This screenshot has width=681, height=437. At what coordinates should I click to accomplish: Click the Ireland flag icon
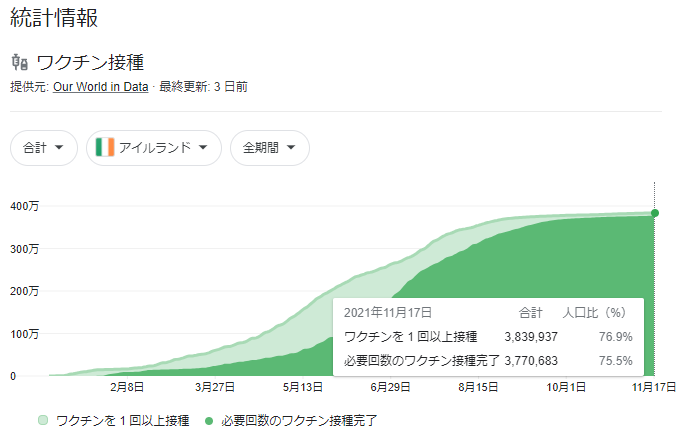click(104, 148)
